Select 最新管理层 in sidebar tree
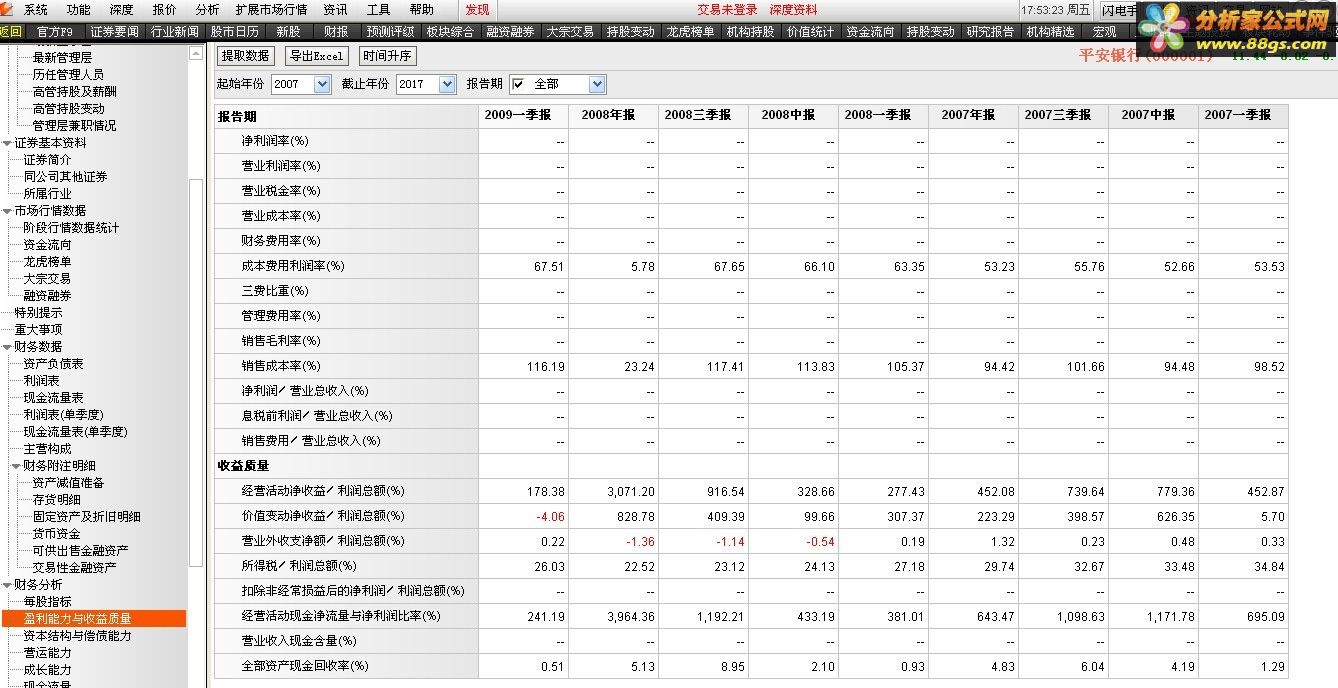Screen dimensions: 1338x688 tap(62, 58)
